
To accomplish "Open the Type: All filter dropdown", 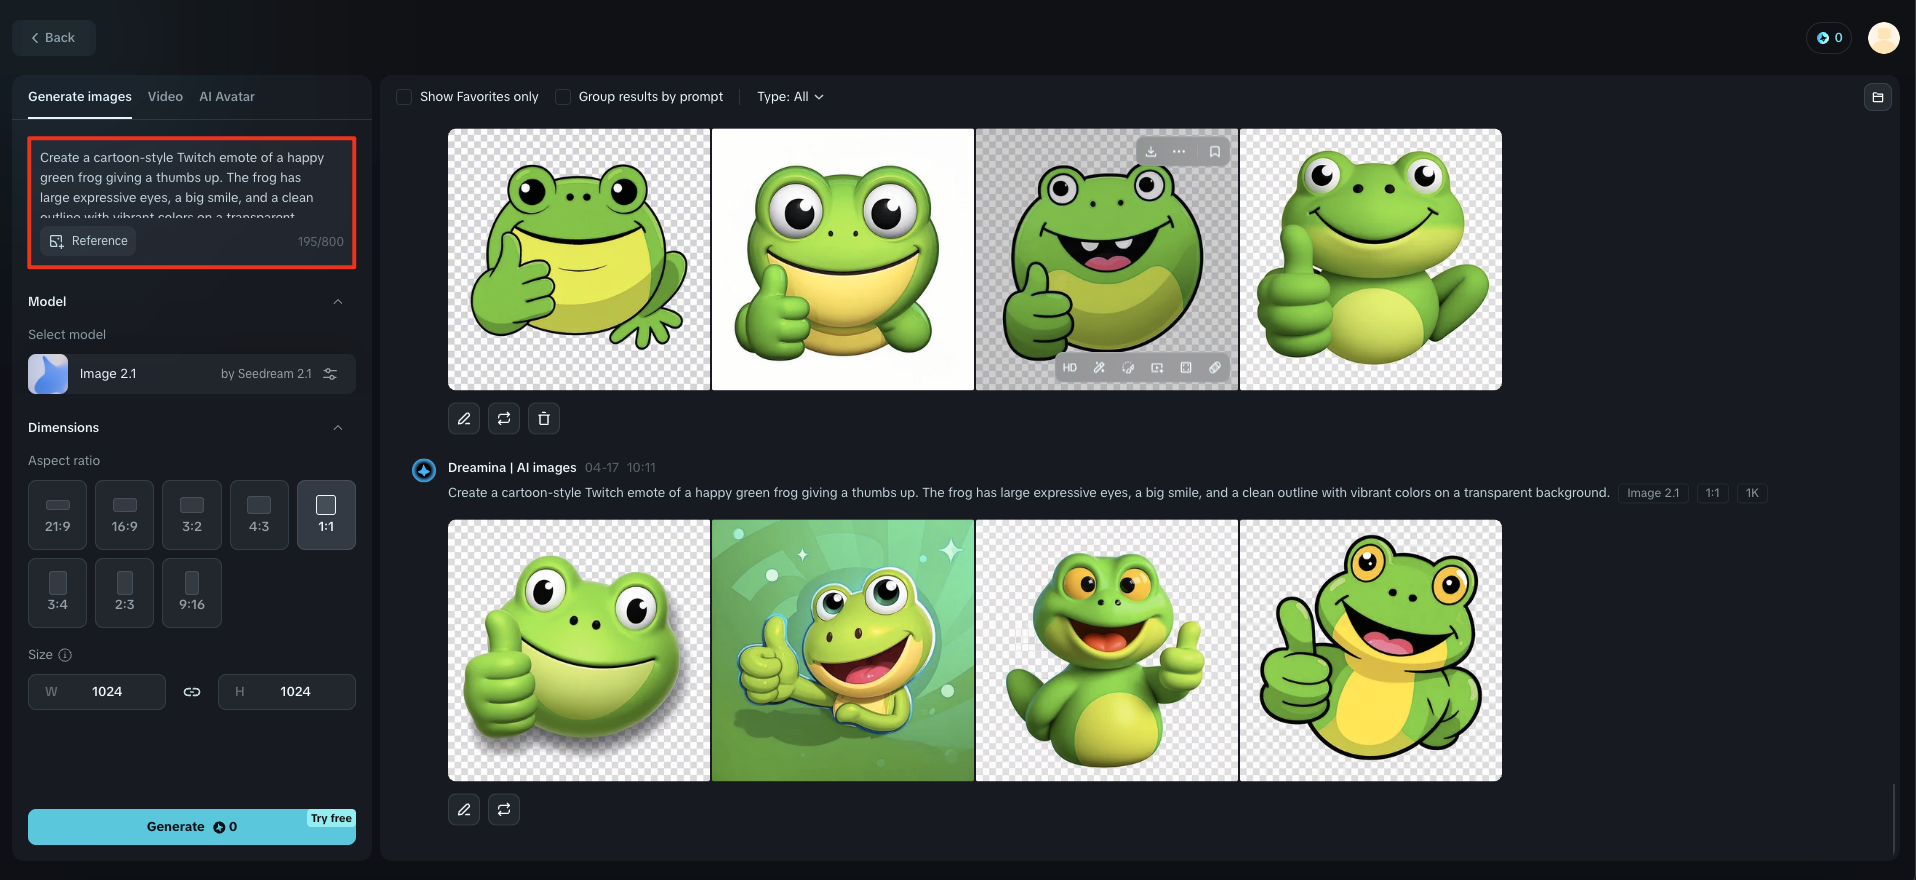I will 790,97.
